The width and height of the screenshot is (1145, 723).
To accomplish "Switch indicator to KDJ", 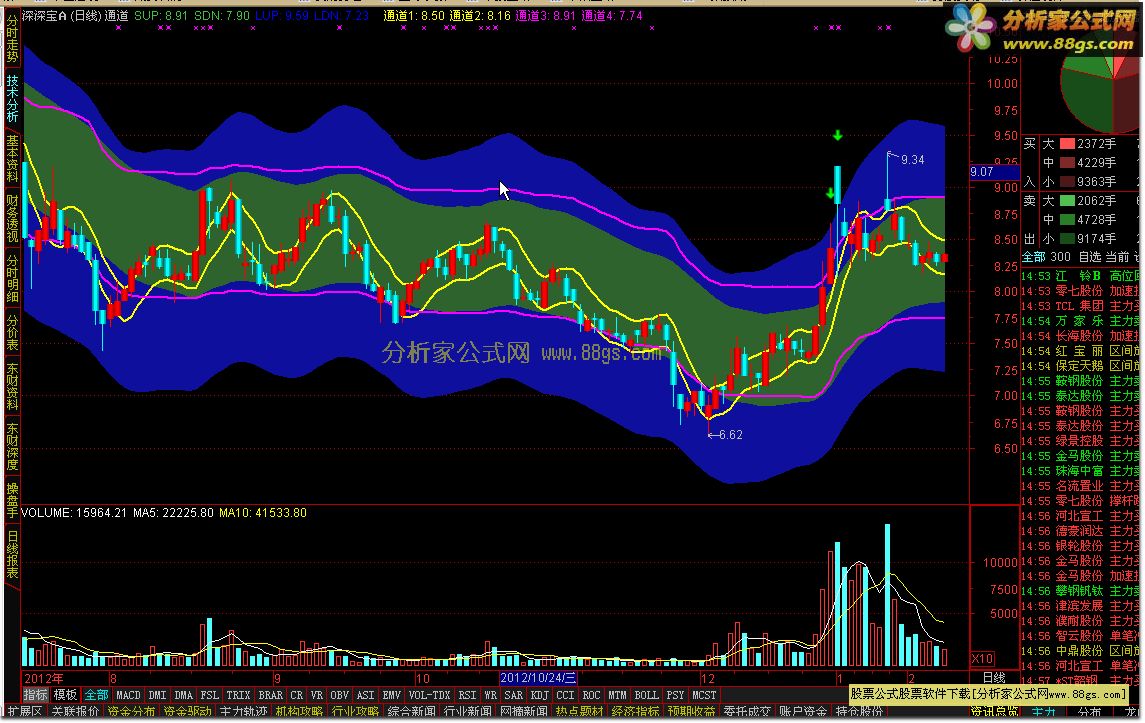I will [540, 695].
